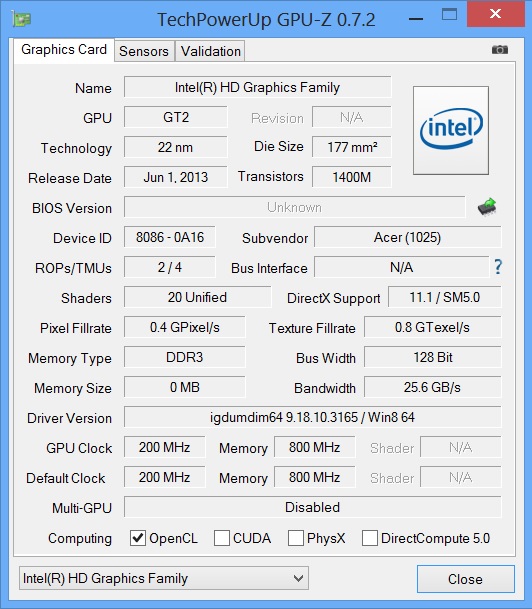Viewport: 532px width, 609px height.
Task: Take a screenshot with the camera icon
Action: [500, 50]
